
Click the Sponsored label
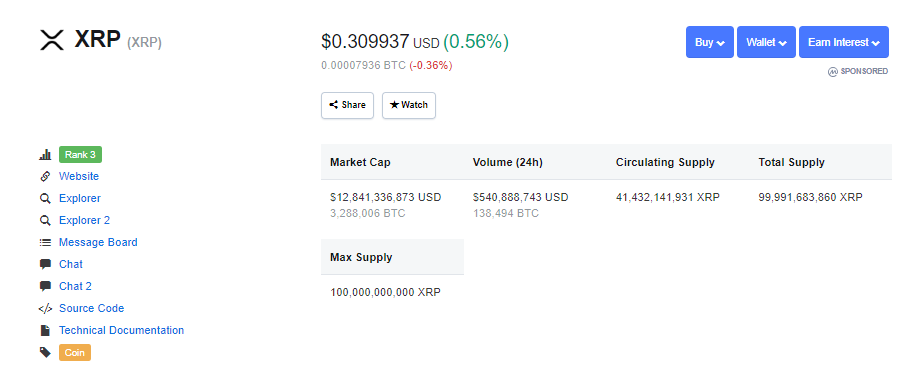[x=858, y=71]
